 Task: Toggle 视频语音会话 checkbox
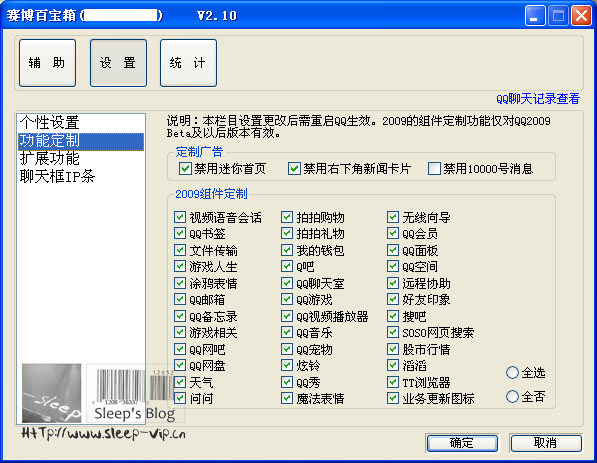tap(180, 217)
